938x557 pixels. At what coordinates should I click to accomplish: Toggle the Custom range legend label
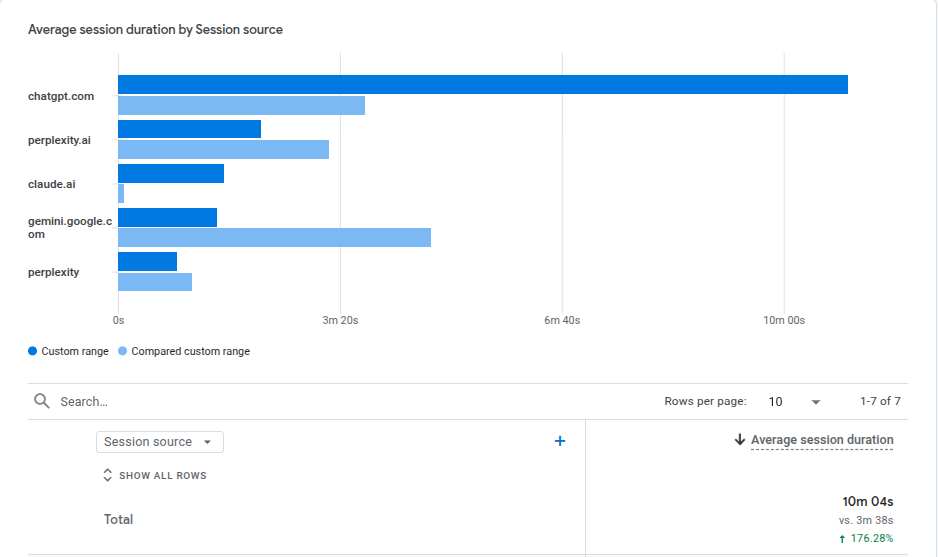point(75,351)
